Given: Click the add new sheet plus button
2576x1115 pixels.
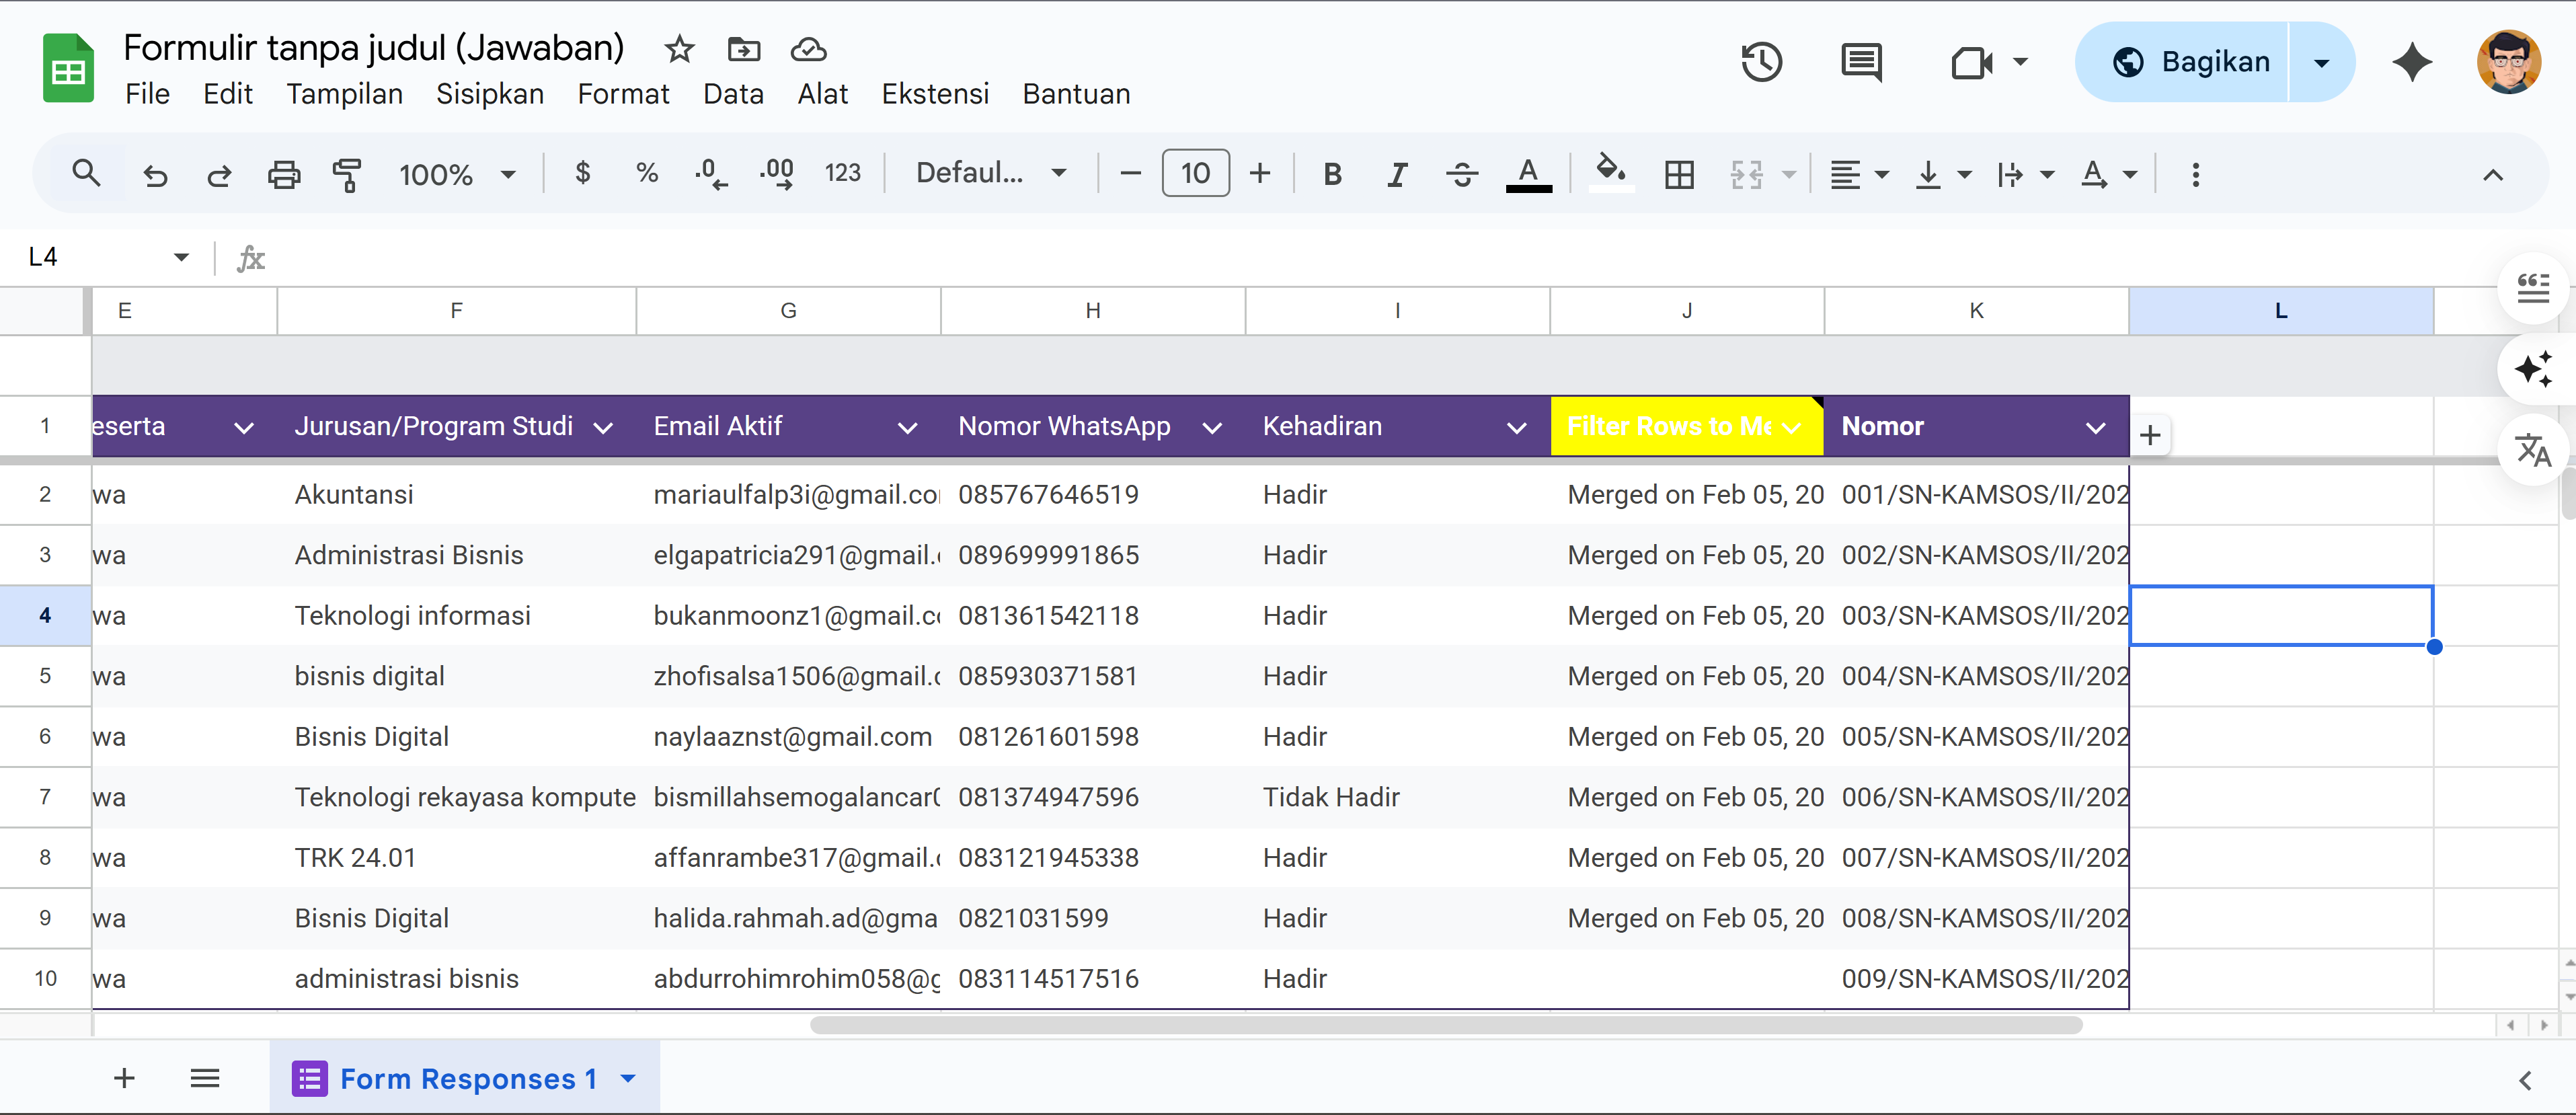Looking at the screenshot, I should (124, 1078).
